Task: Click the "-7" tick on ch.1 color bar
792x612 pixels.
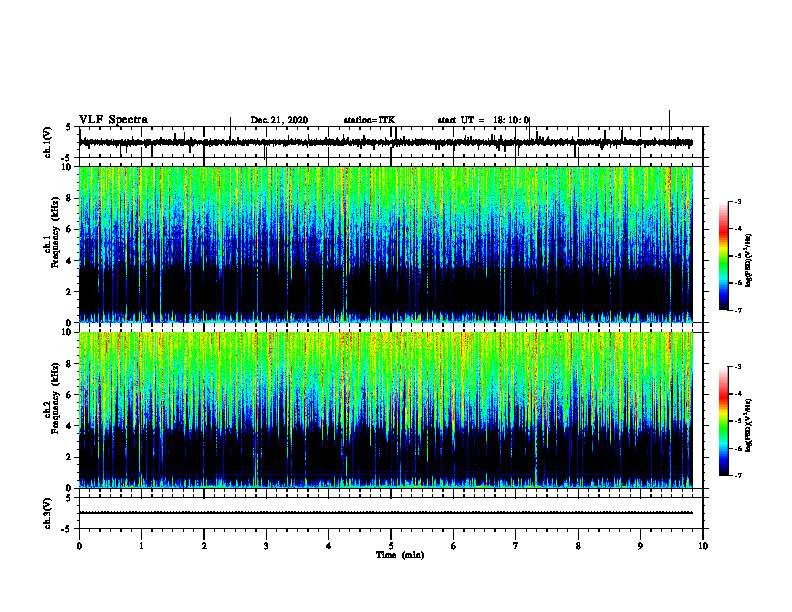Action: [738, 310]
